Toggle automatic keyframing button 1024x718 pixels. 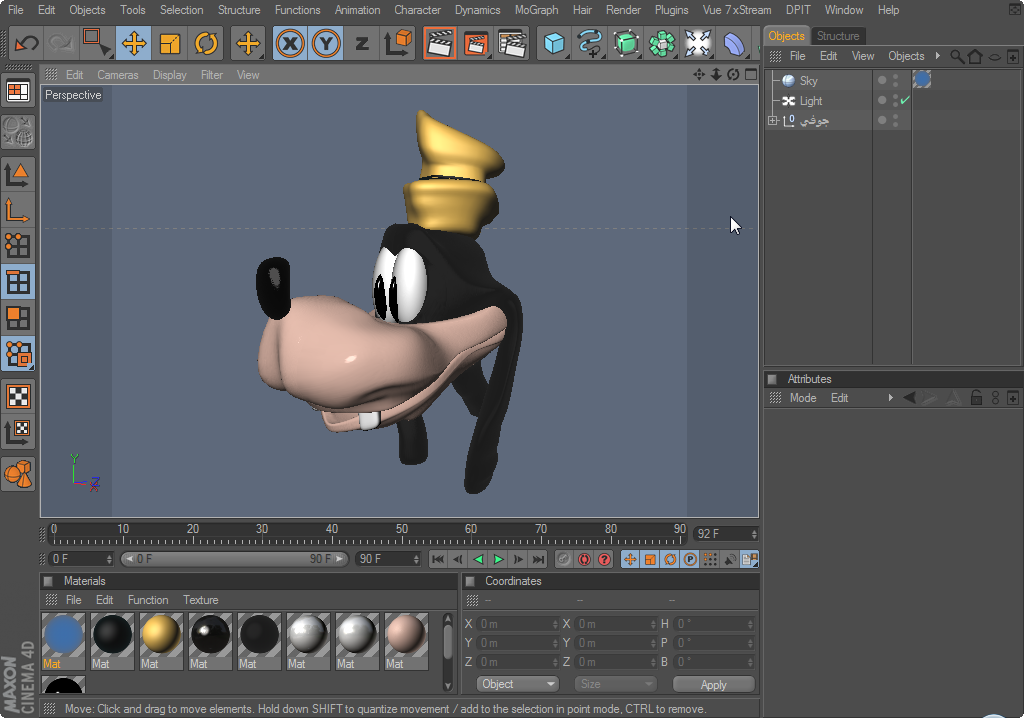(584, 559)
